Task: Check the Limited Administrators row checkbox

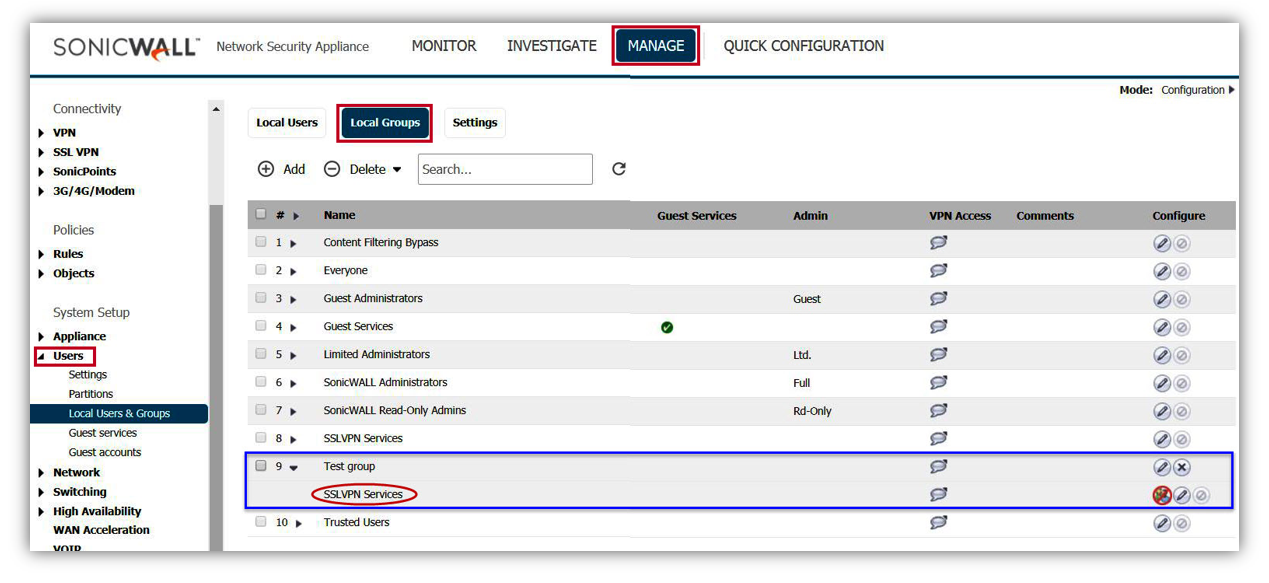Action: tap(261, 354)
